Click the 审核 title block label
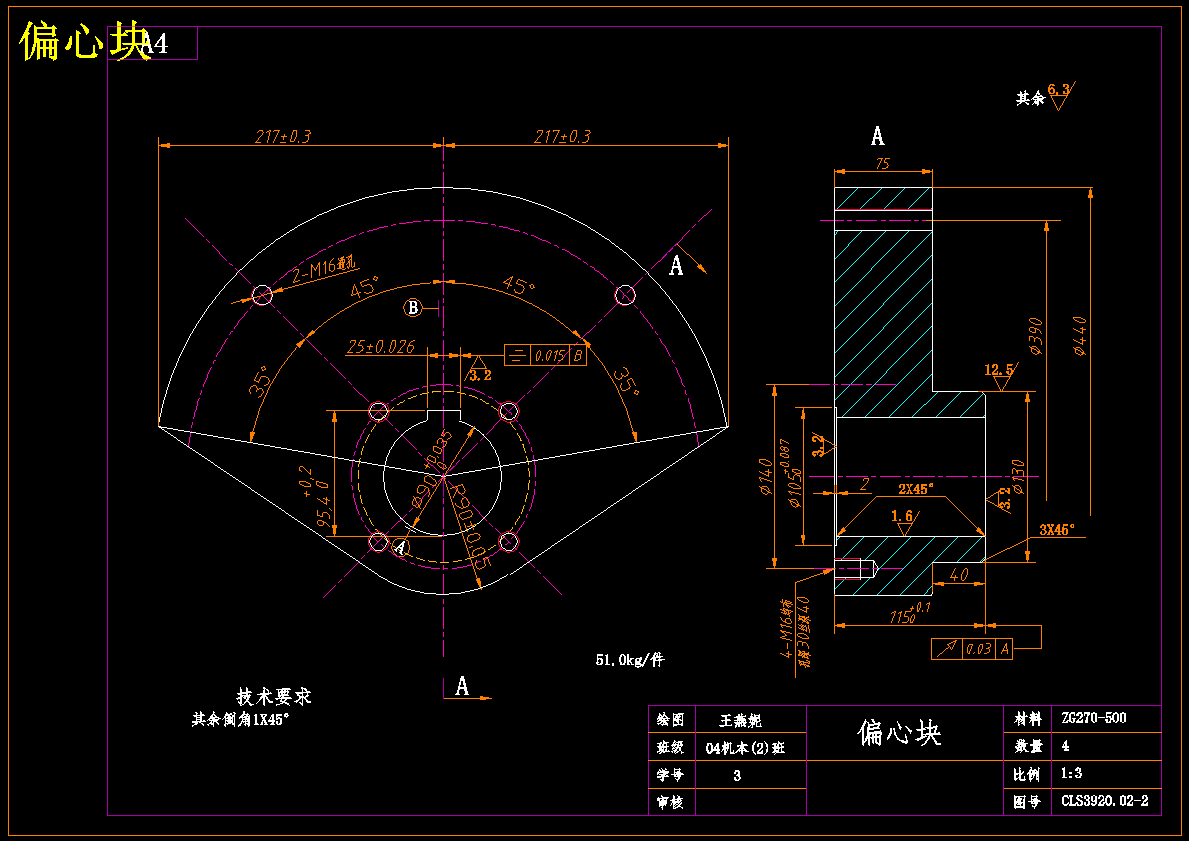 (x=671, y=802)
